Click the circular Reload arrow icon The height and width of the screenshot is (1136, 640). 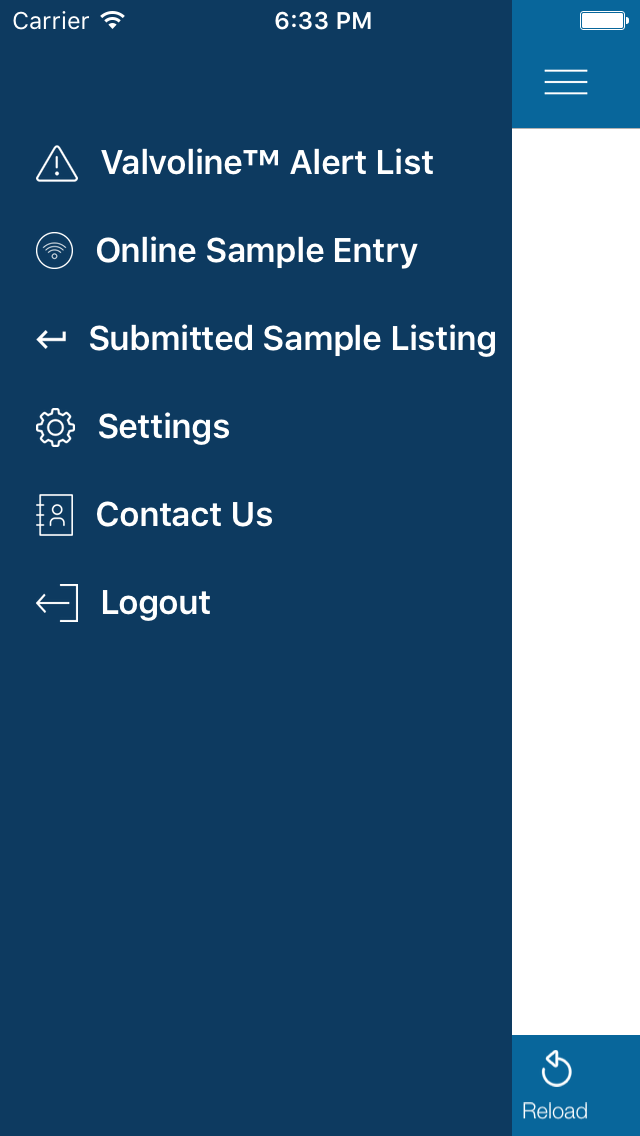pos(556,1069)
